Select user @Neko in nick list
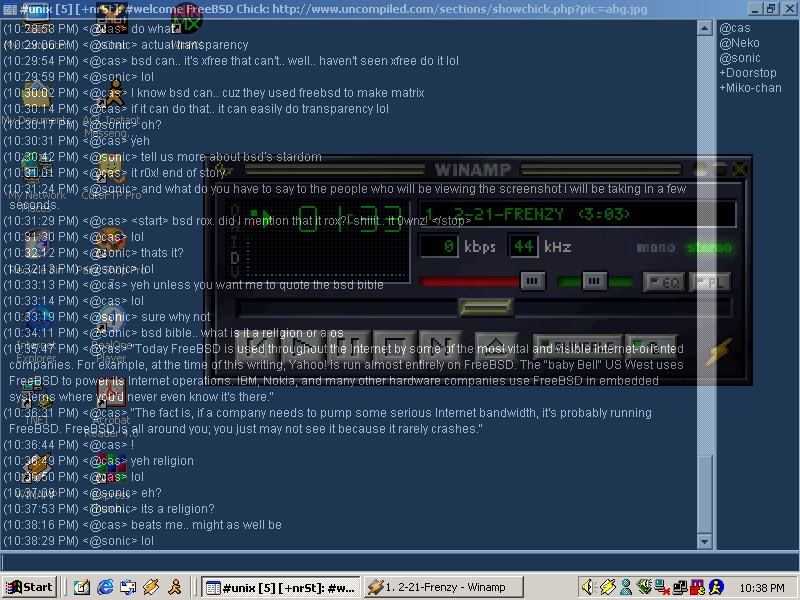 pyautogui.click(x=739, y=43)
